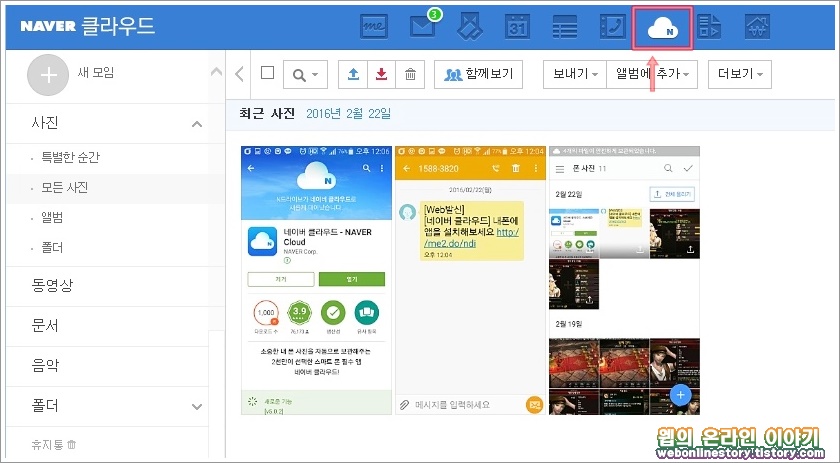Select 앨범 in sidebar
This screenshot has height=463, width=840.
tap(52, 218)
